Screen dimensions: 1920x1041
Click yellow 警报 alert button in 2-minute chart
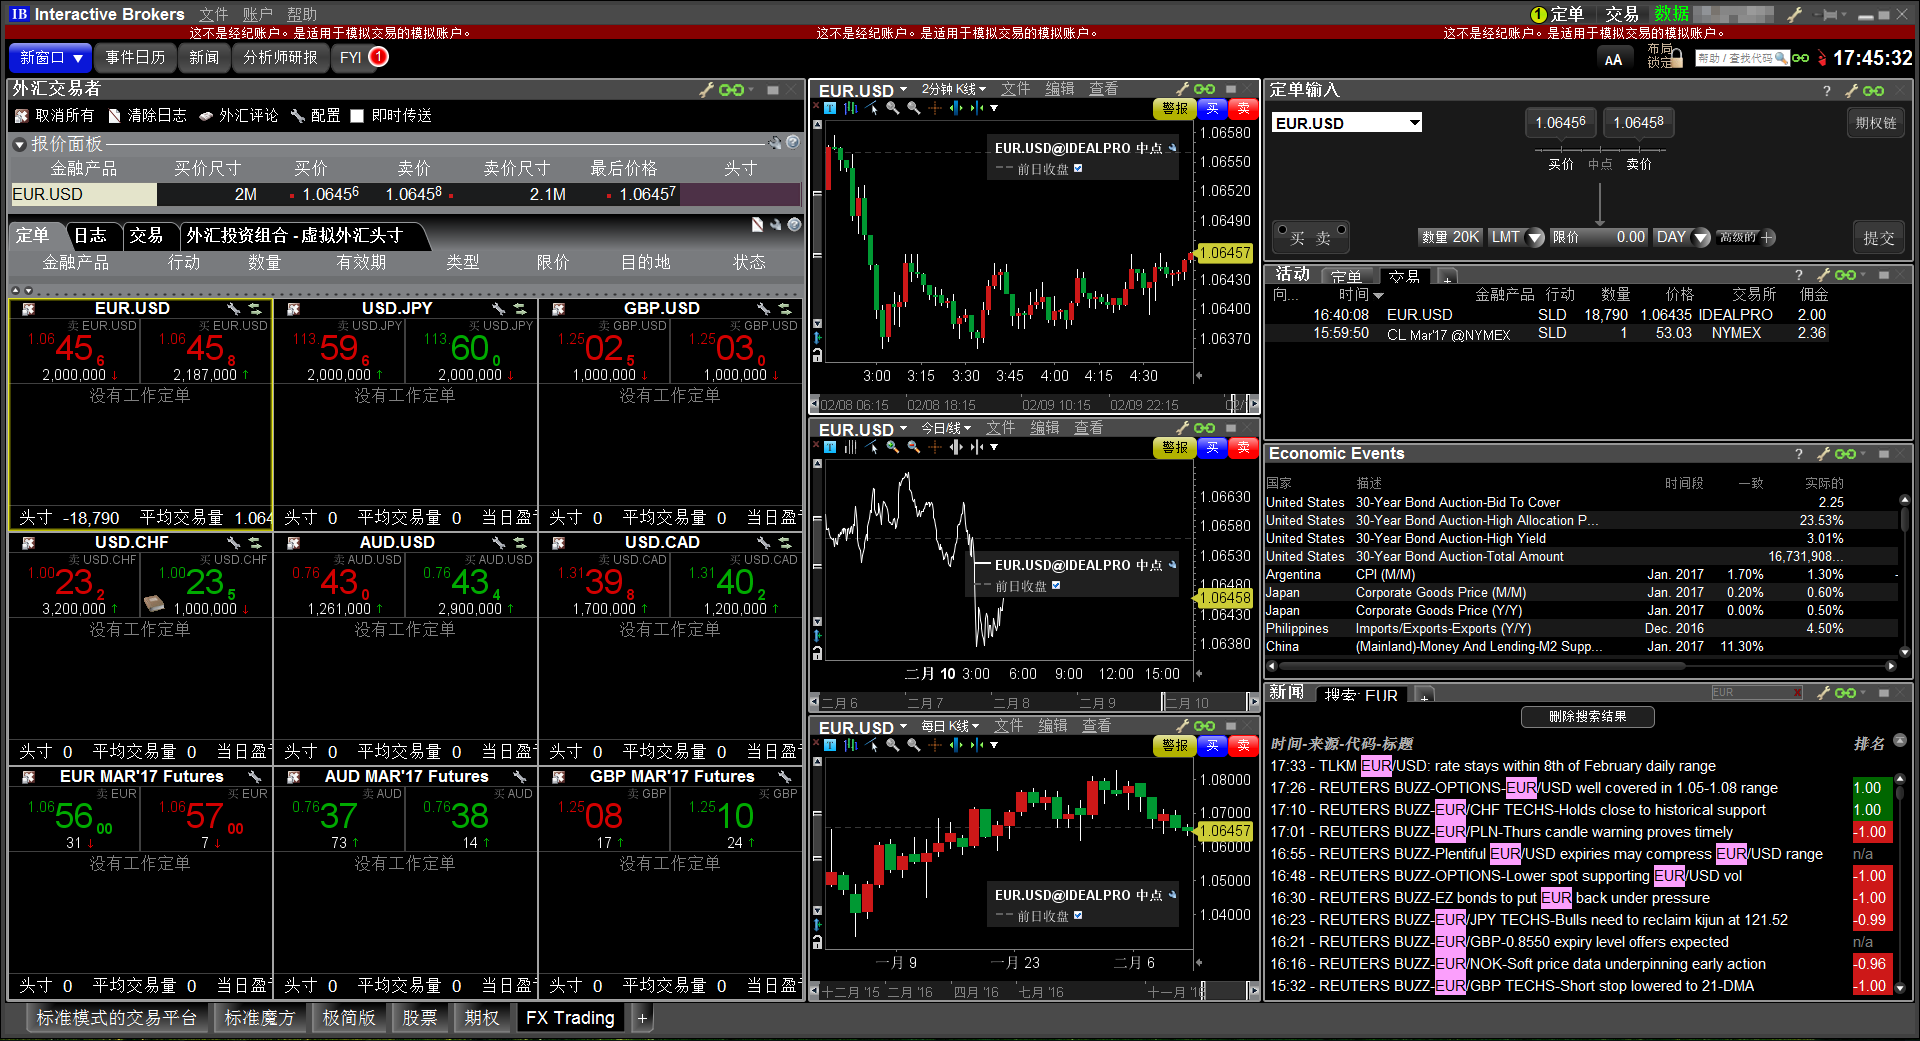[1174, 108]
